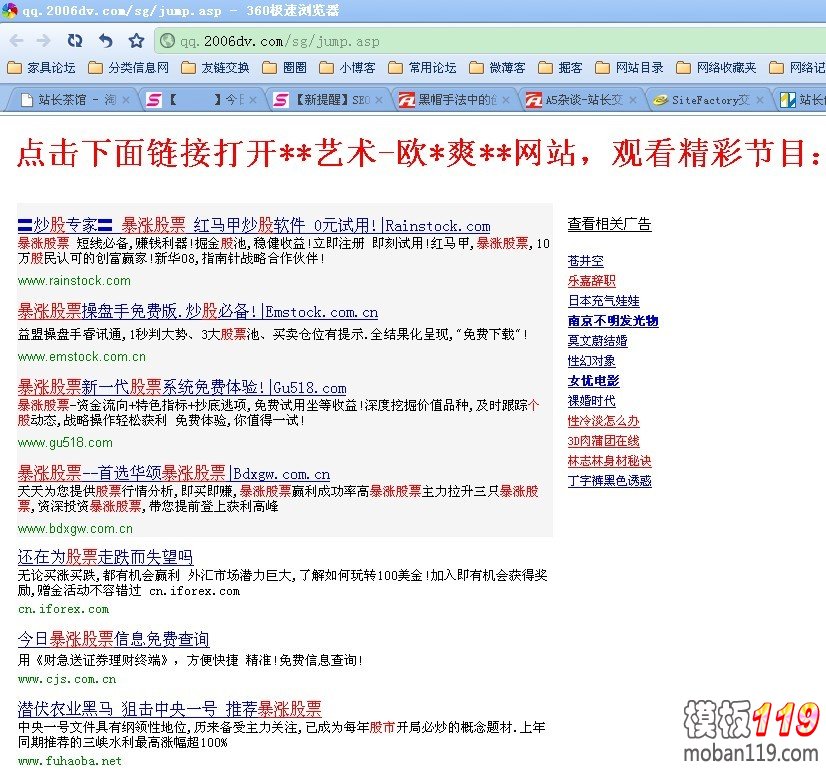
Task: Open the Gu518.com 股票系统免费体验 ad link
Action: click(182, 388)
